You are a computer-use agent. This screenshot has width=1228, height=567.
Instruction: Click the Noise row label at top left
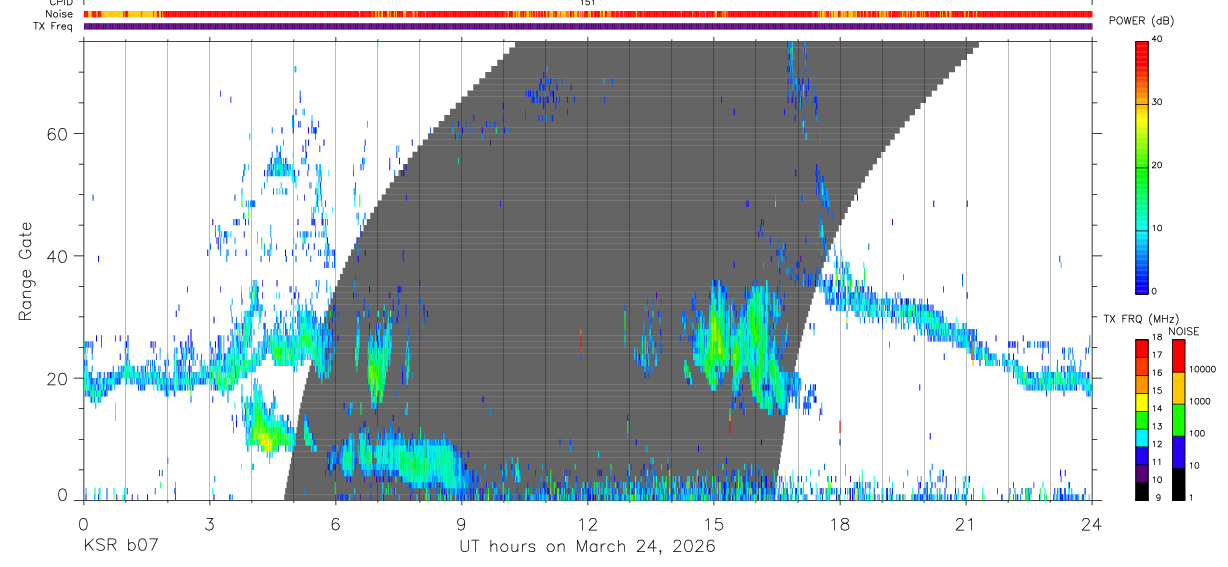(59, 14)
